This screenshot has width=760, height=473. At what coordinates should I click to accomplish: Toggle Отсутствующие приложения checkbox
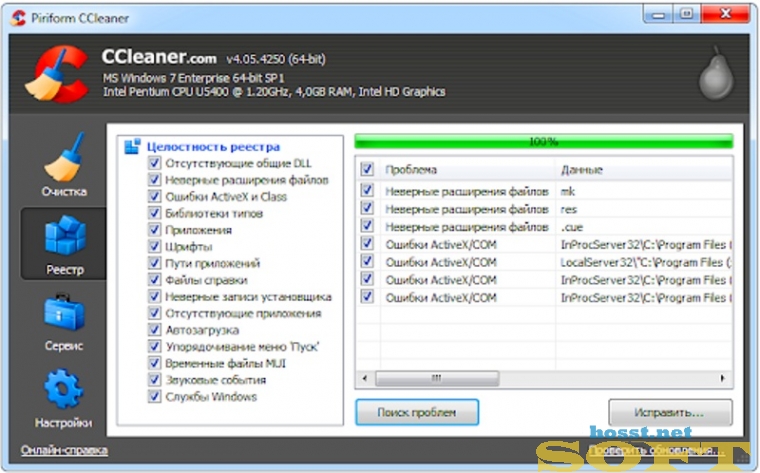tap(154, 313)
